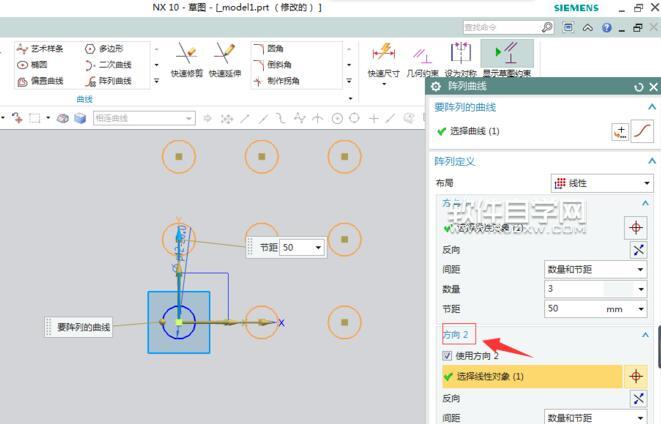Screen dimensions: 661x424
Task: Open the 节距 mm field dropdown arrow
Action: point(641,309)
